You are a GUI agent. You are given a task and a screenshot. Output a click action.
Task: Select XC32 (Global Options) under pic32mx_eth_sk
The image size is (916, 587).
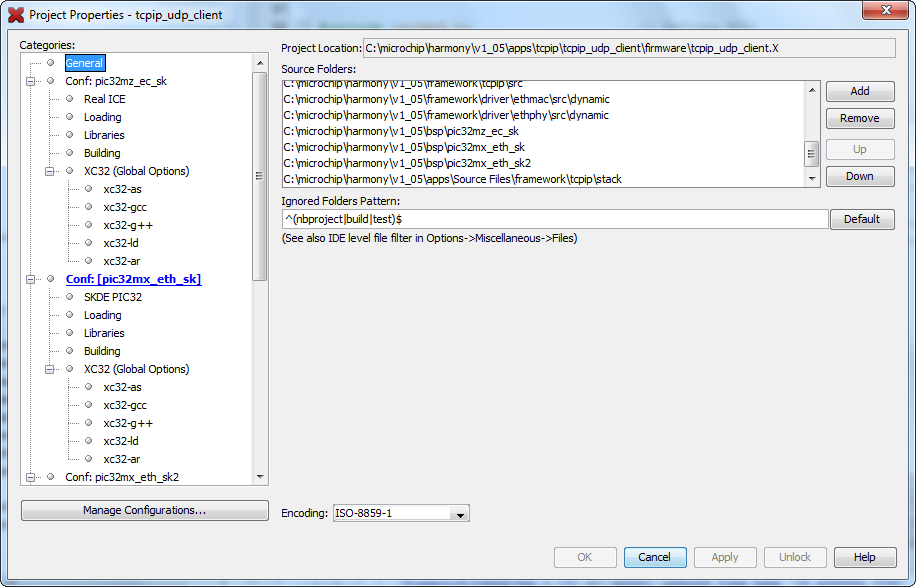coord(137,369)
